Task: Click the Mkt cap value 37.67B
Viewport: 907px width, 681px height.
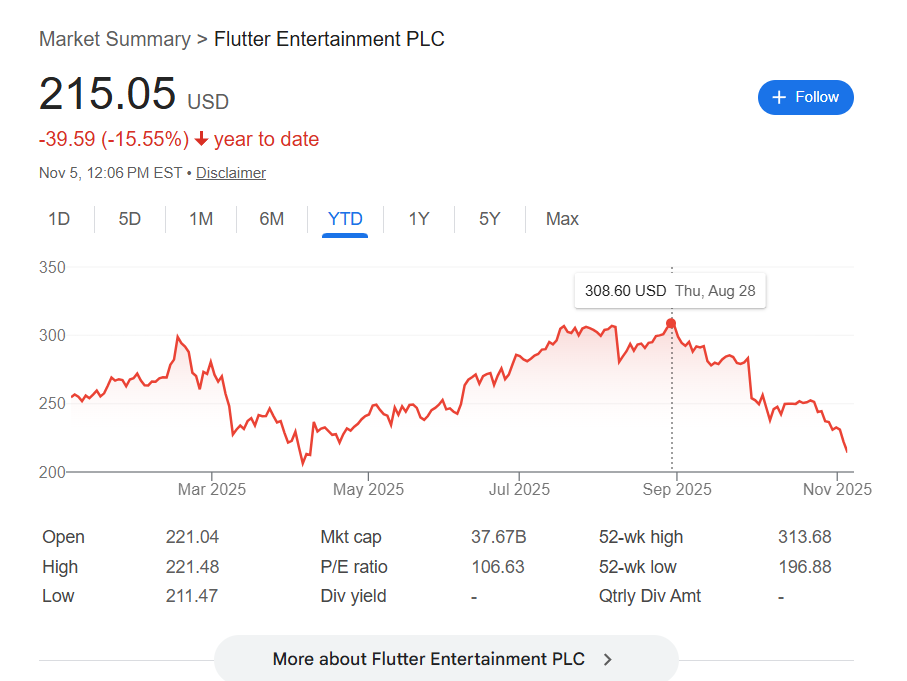Action: 498,537
